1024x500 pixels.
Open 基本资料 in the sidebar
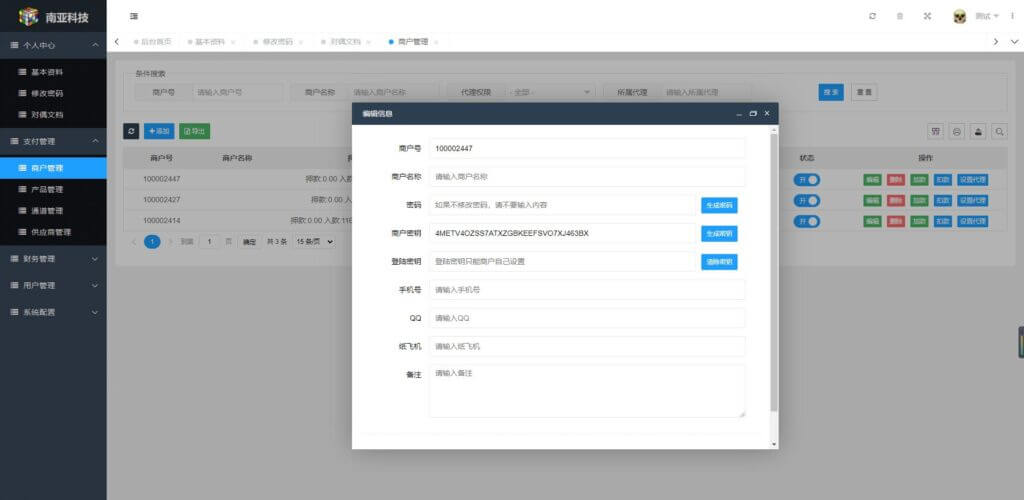tap(53, 72)
